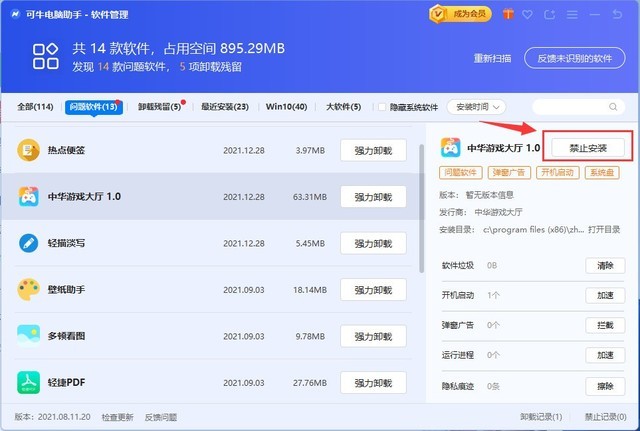Click the 系统盘 orange tag
The height and width of the screenshot is (431, 640).
[602, 173]
